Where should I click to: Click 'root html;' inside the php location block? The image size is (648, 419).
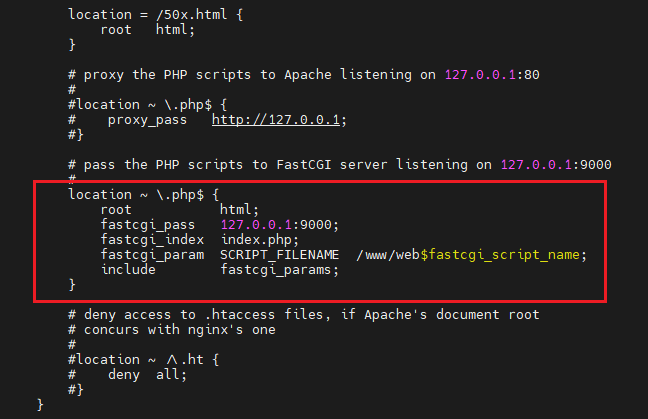pyautogui.click(x=179, y=210)
